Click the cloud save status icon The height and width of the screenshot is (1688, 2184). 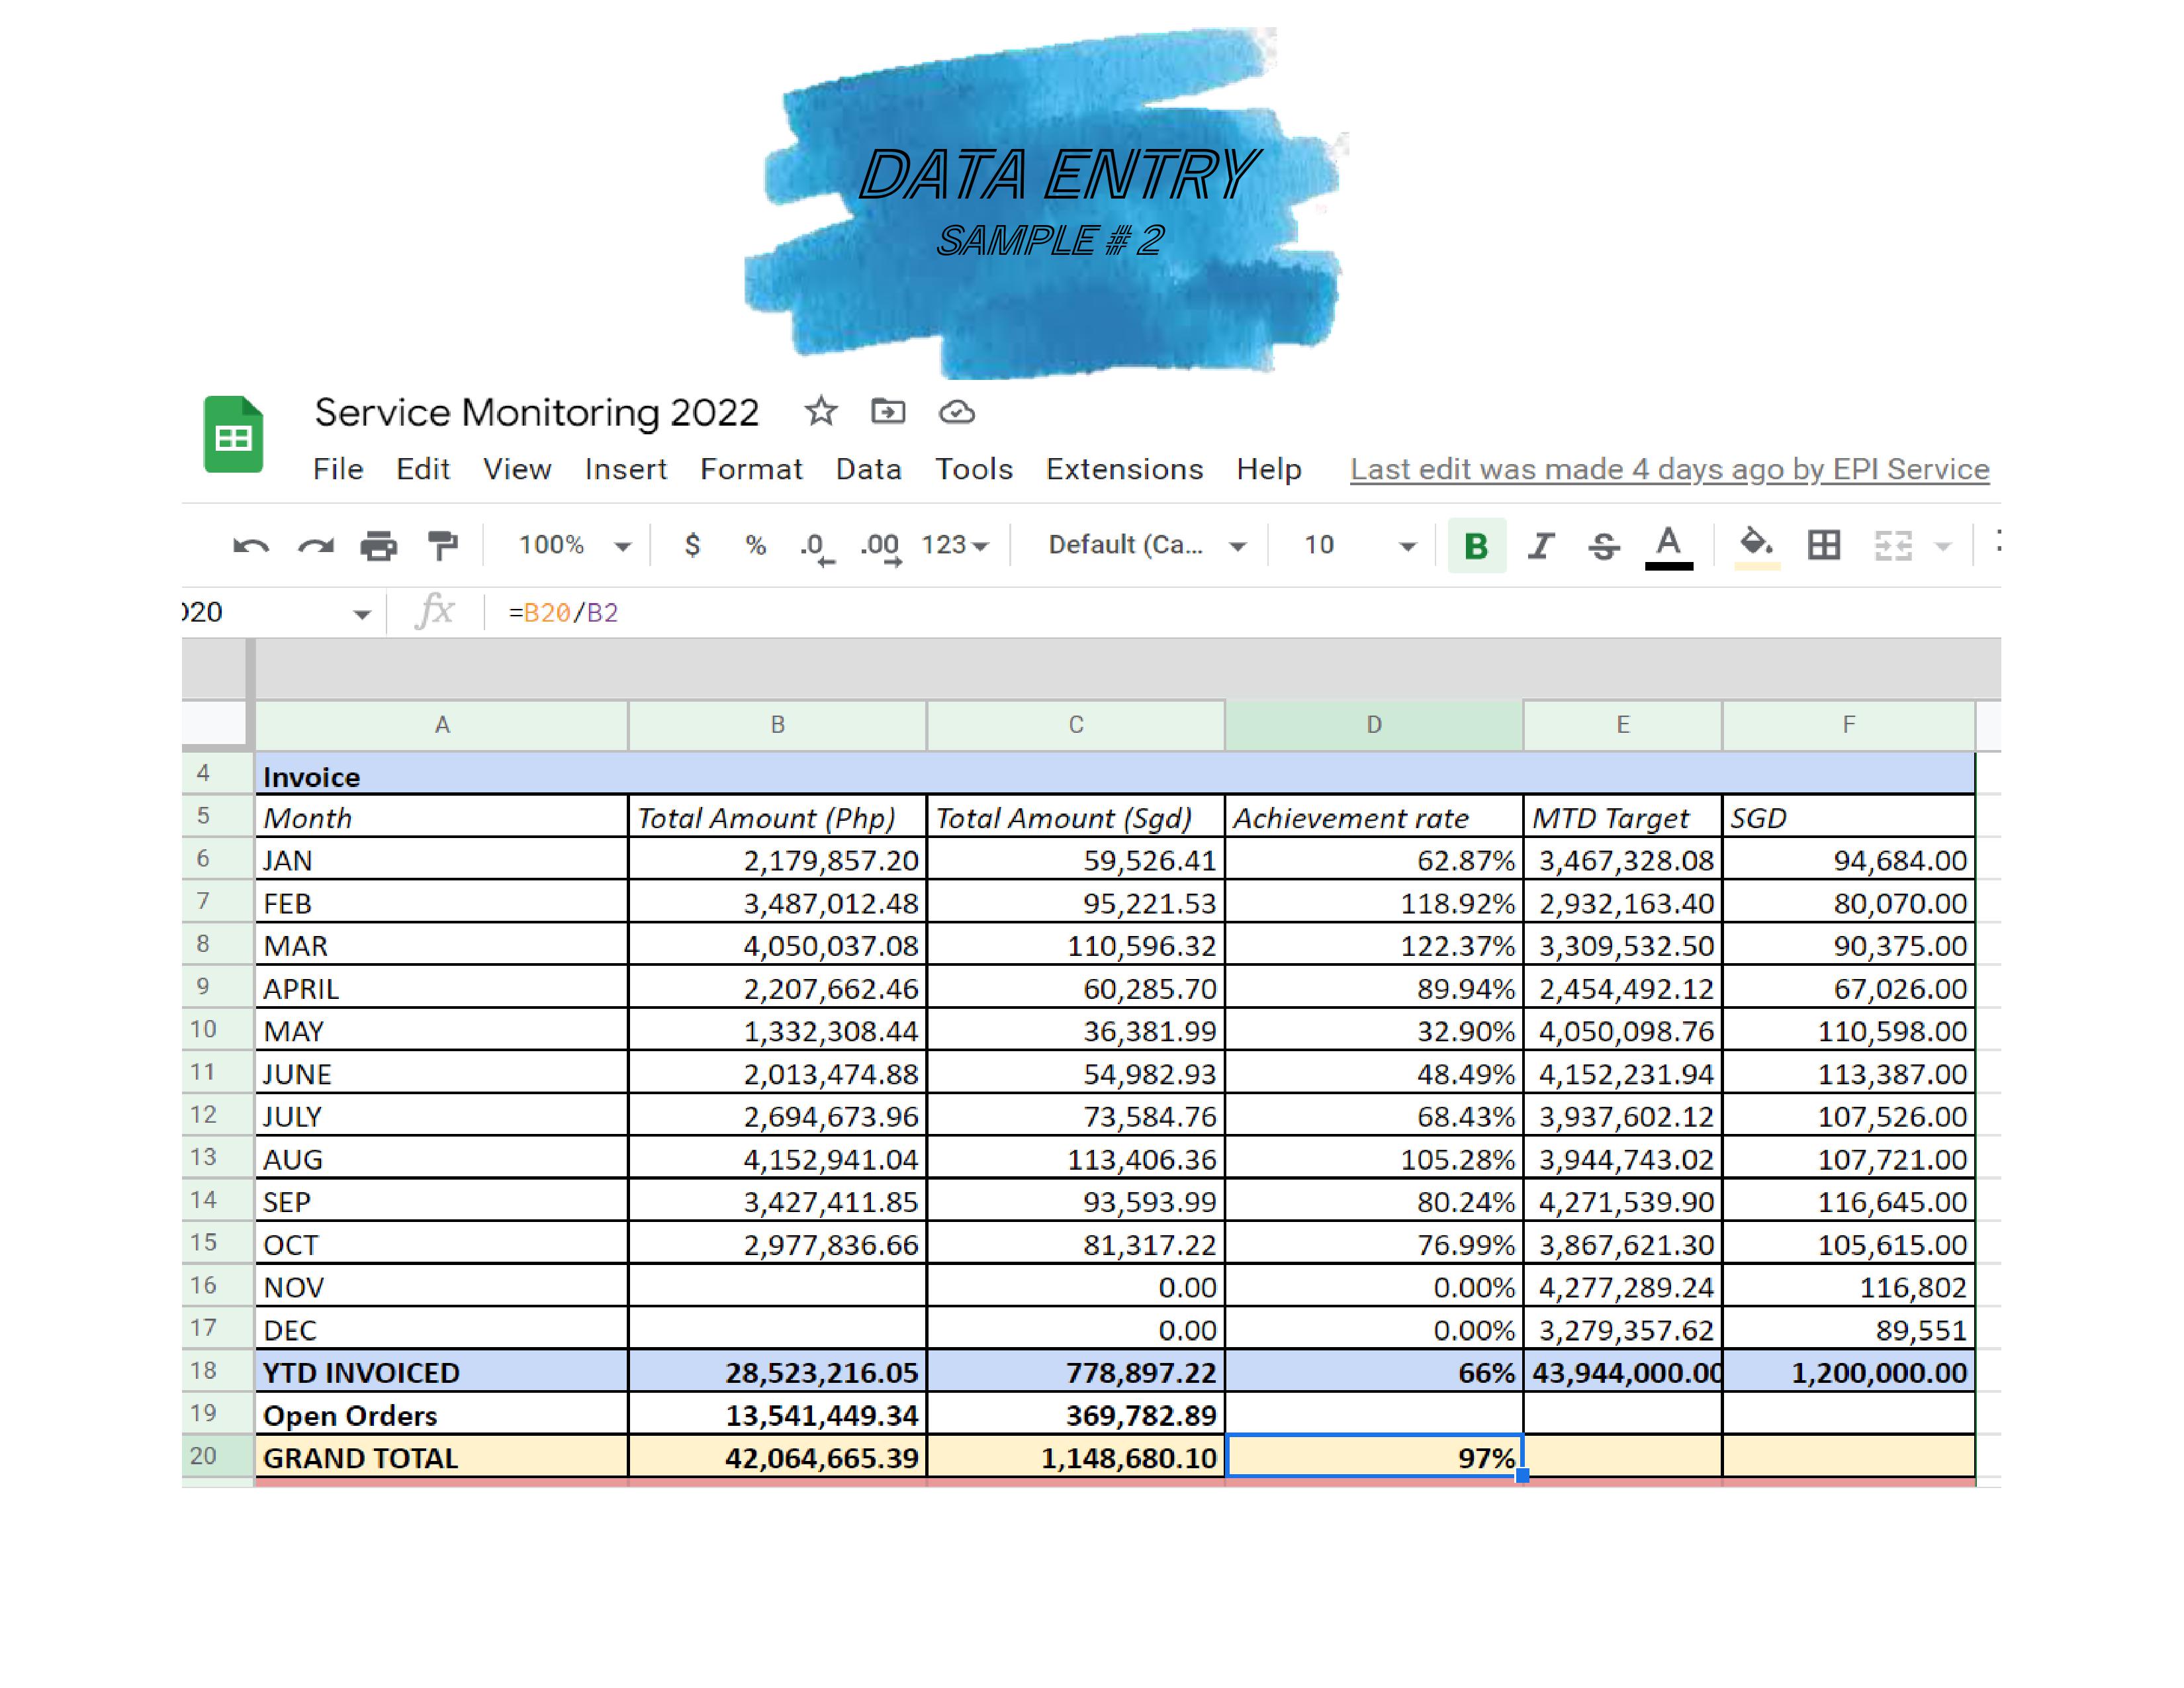click(956, 412)
